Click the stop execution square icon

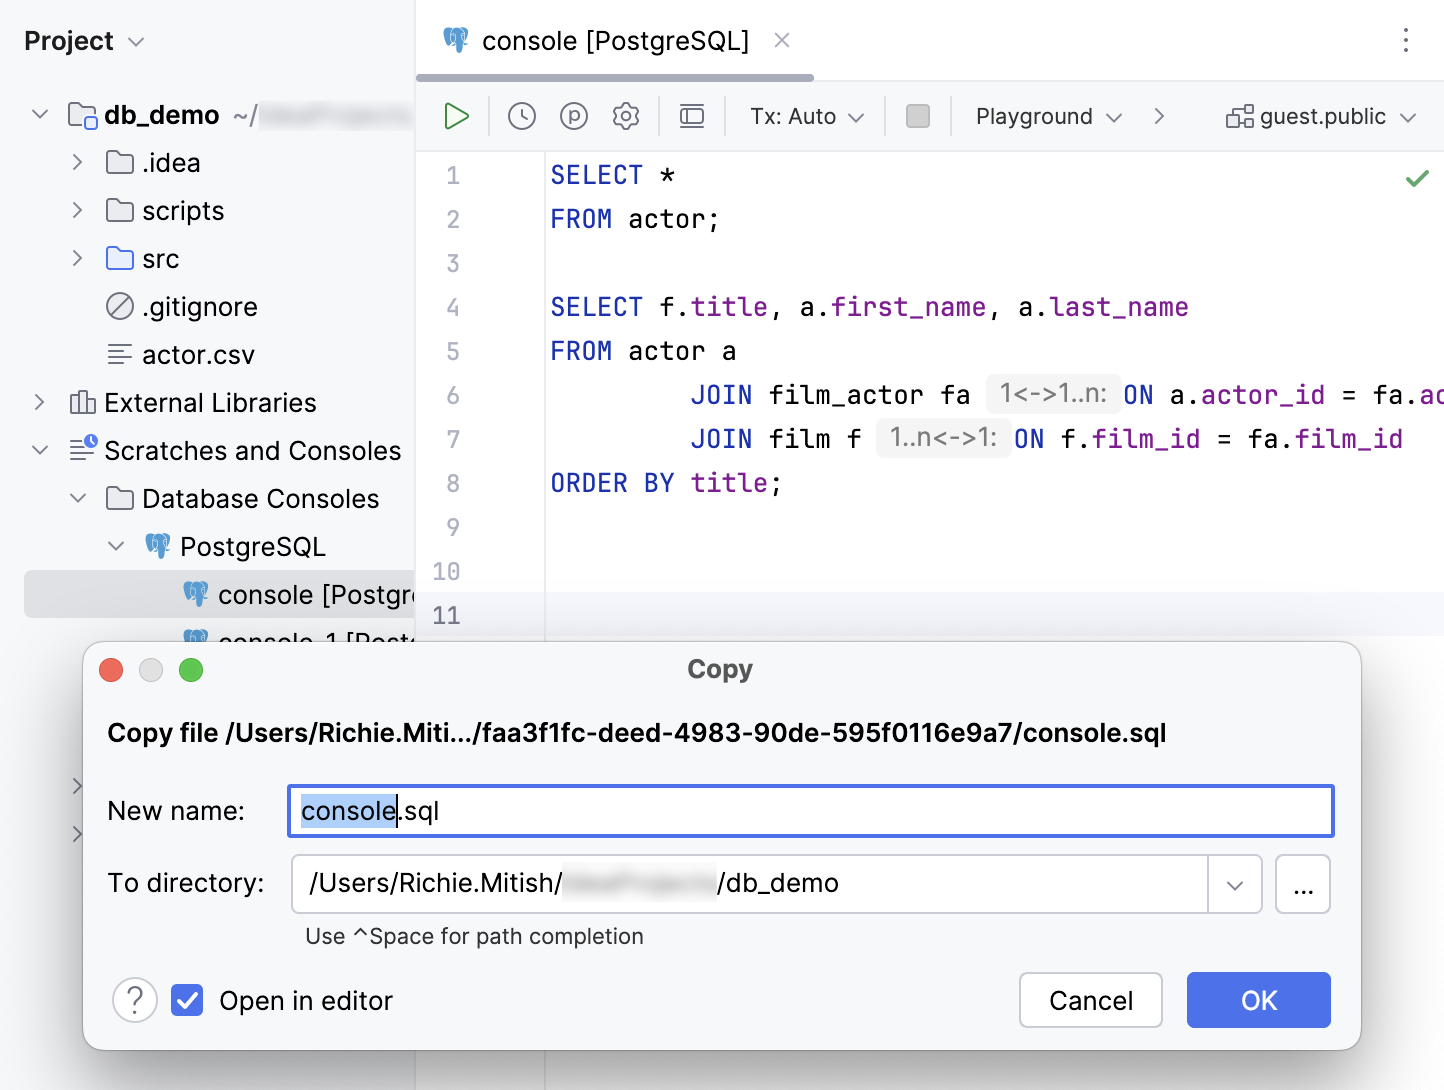(x=917, y=116)
